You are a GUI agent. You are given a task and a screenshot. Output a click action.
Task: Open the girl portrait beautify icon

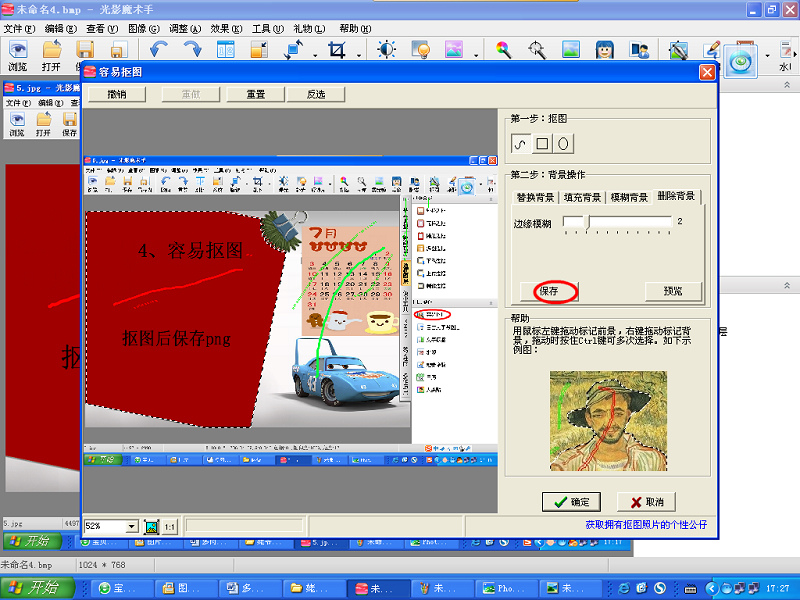click(605, 50)
